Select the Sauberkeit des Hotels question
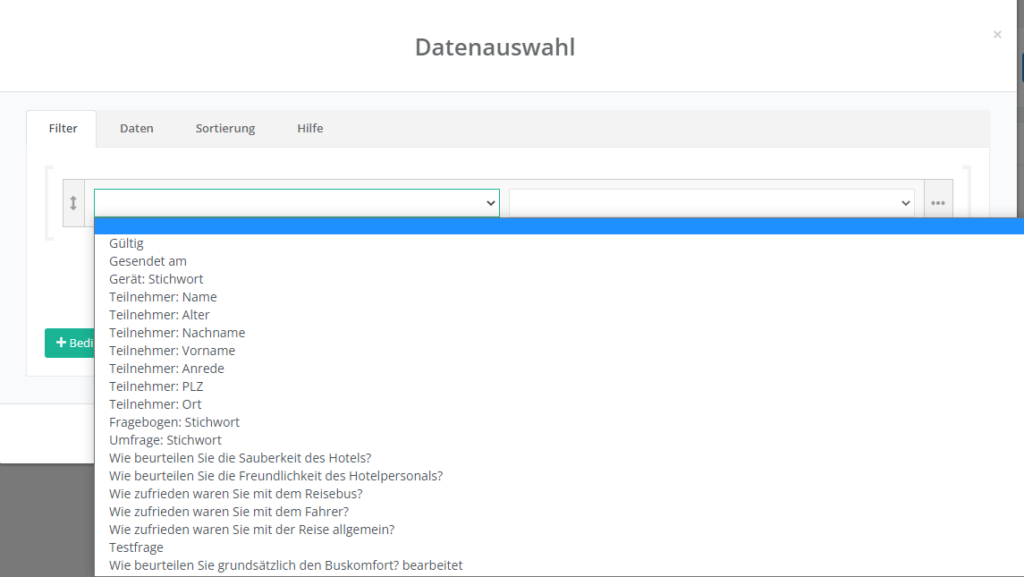 click(x=240, y=458)
